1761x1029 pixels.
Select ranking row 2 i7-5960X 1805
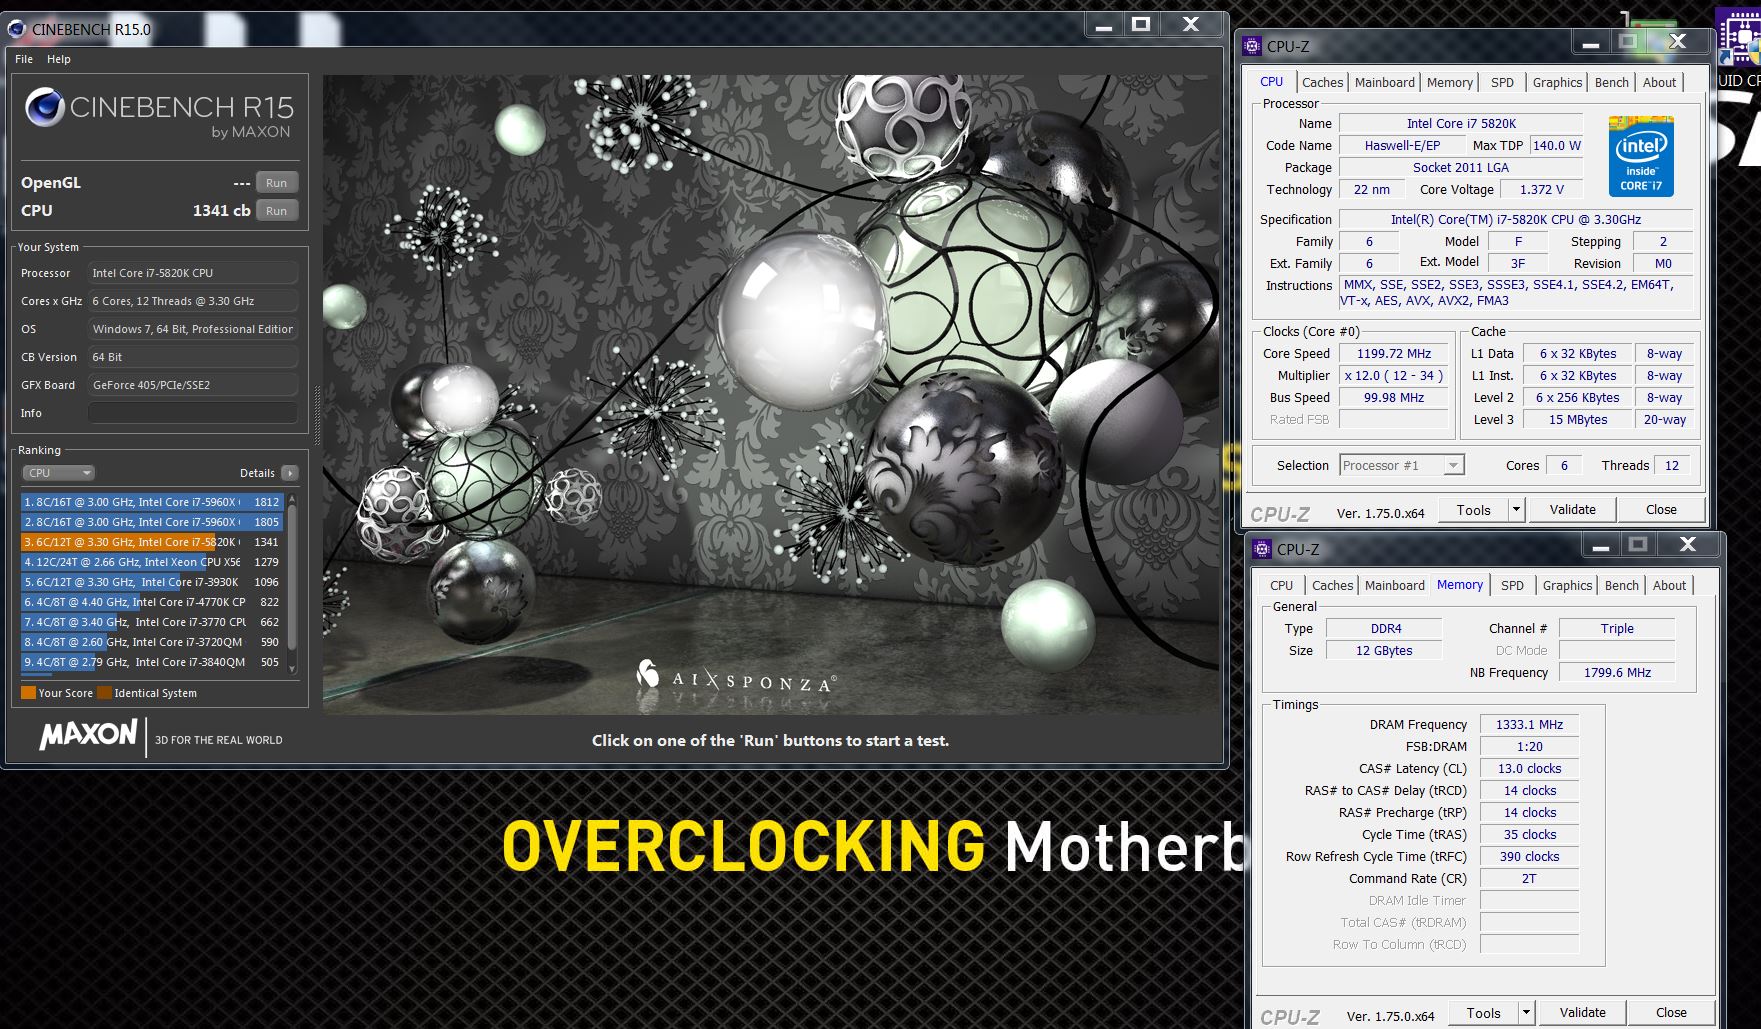(152, 522)
